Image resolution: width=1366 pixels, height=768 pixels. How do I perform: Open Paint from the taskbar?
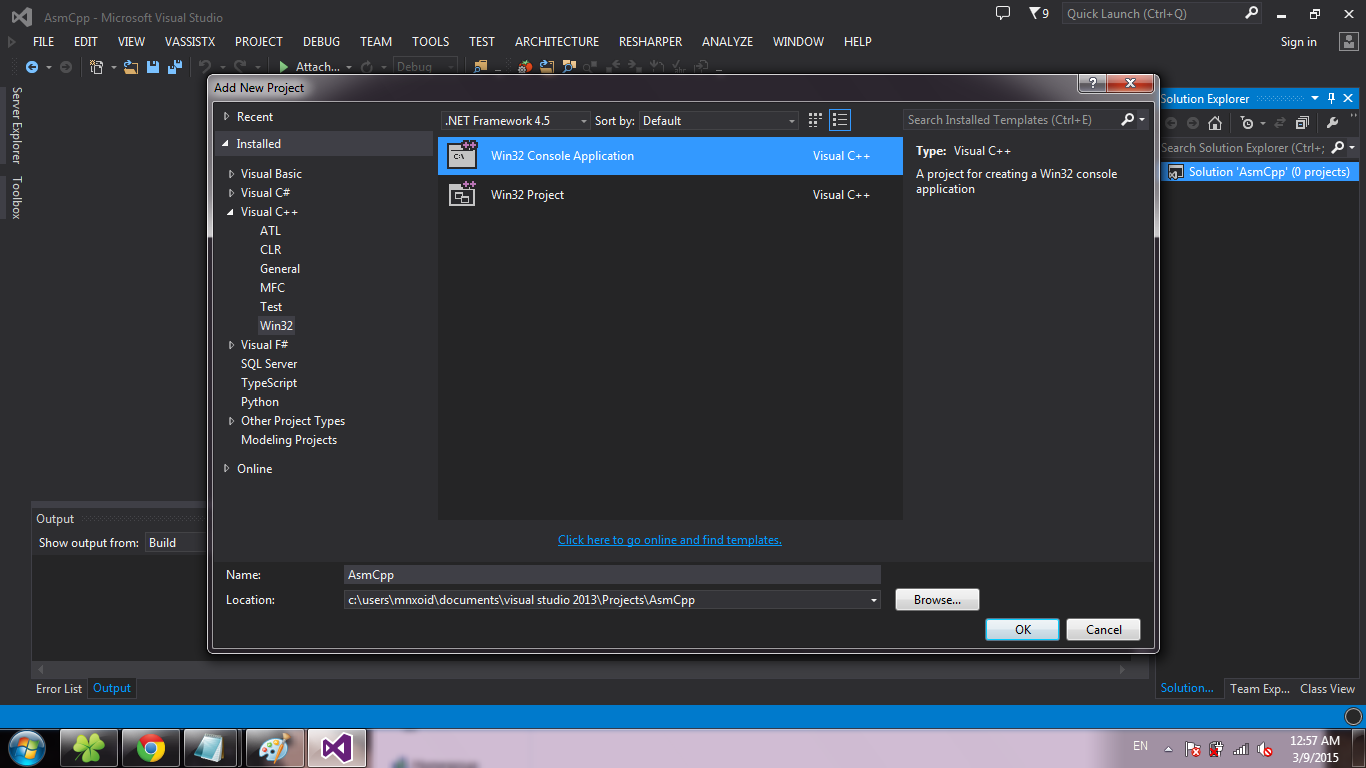point(273,748)
